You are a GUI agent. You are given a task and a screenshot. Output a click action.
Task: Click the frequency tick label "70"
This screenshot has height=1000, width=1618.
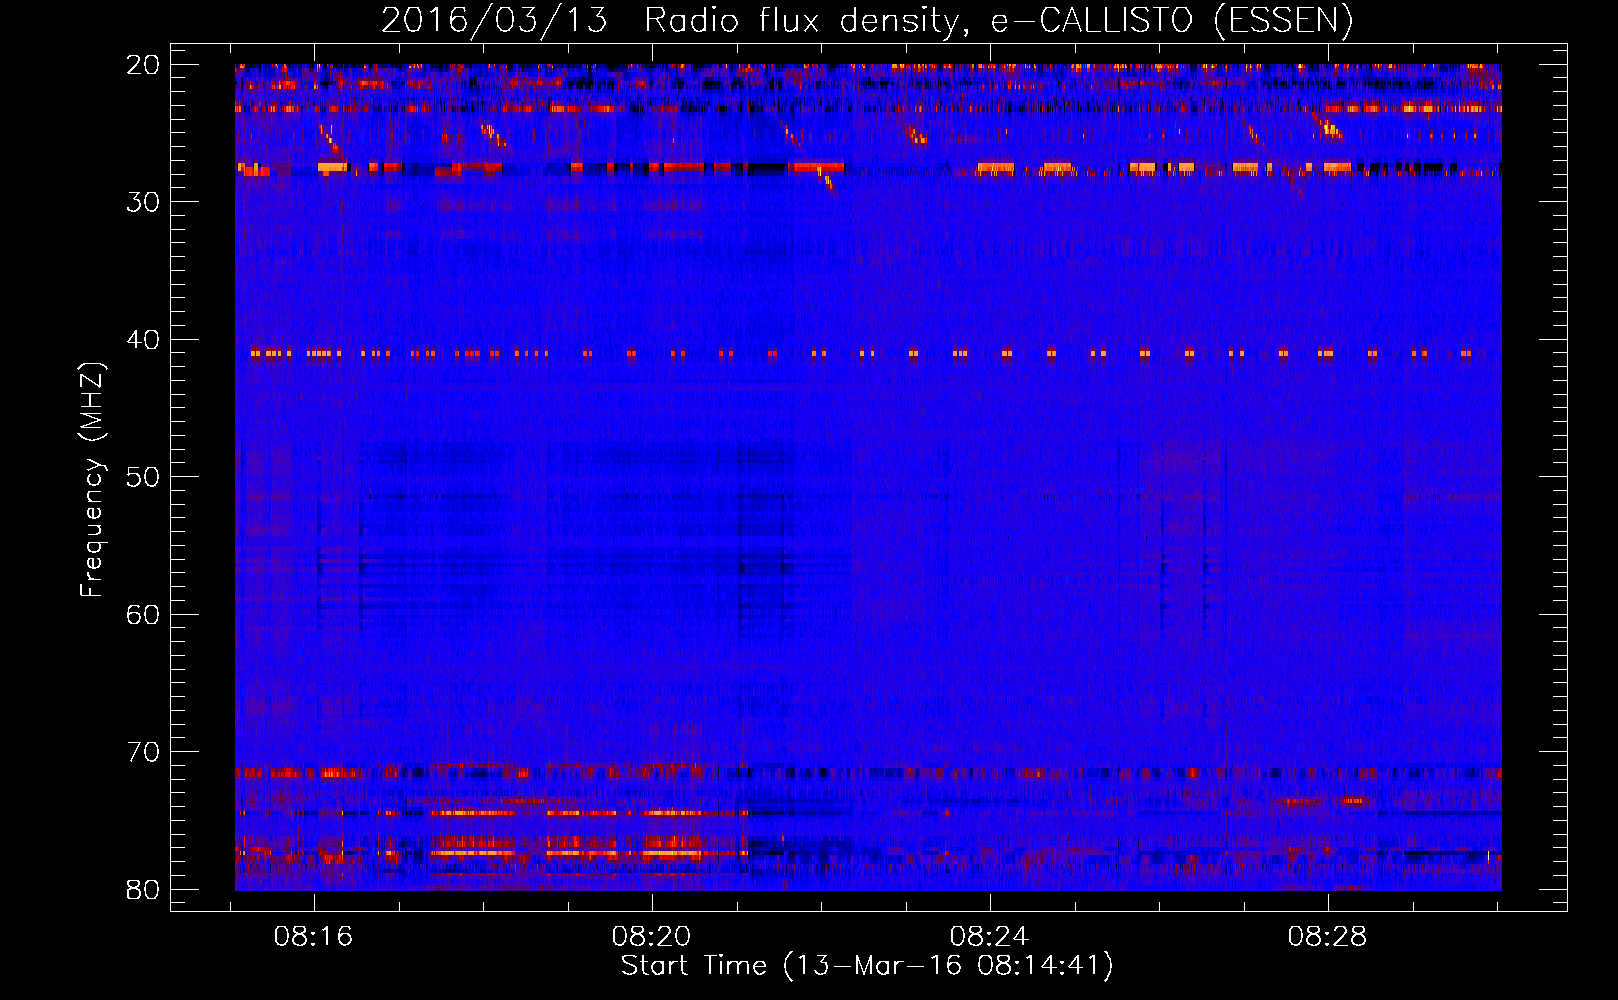tap(144, 752)
